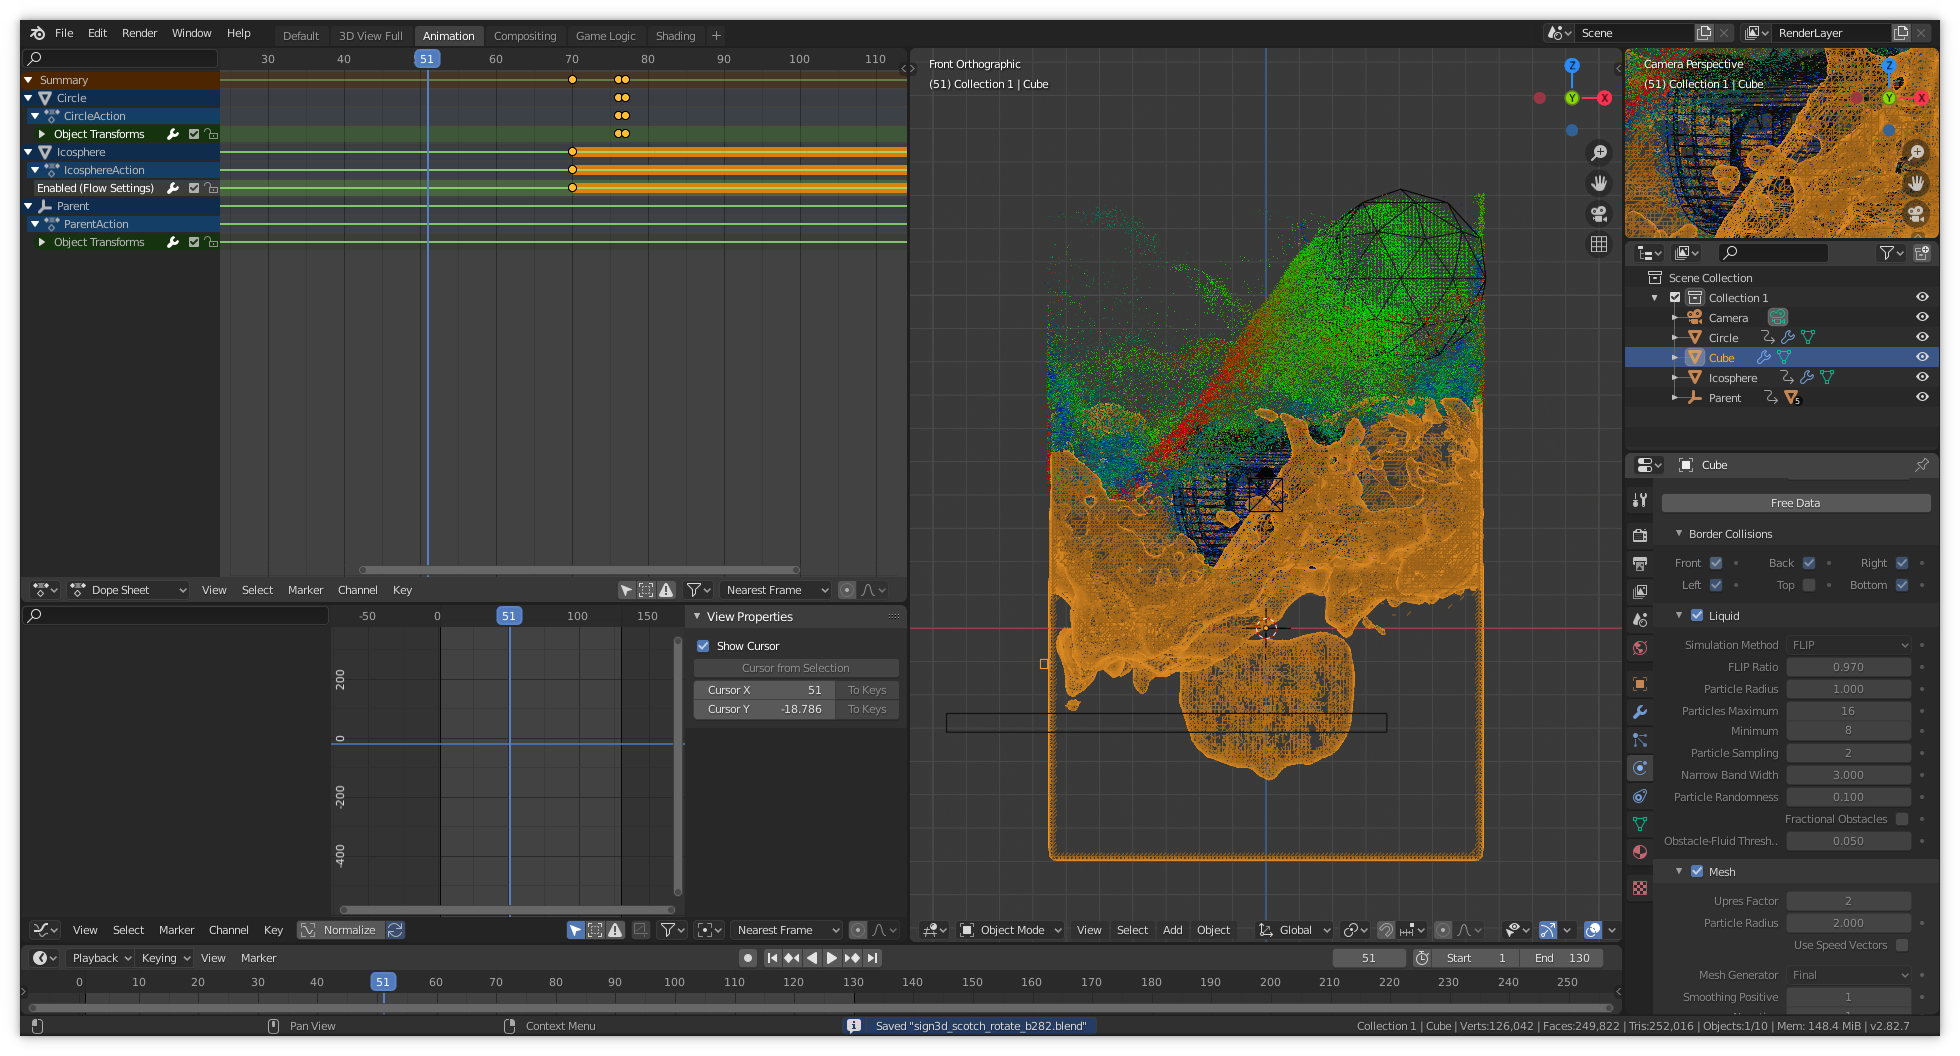Open the Material properties tab icon
Image resolution: width=1960 pixels, height=1056 pixels.
pyautogui.click(x=1640, y=852)
